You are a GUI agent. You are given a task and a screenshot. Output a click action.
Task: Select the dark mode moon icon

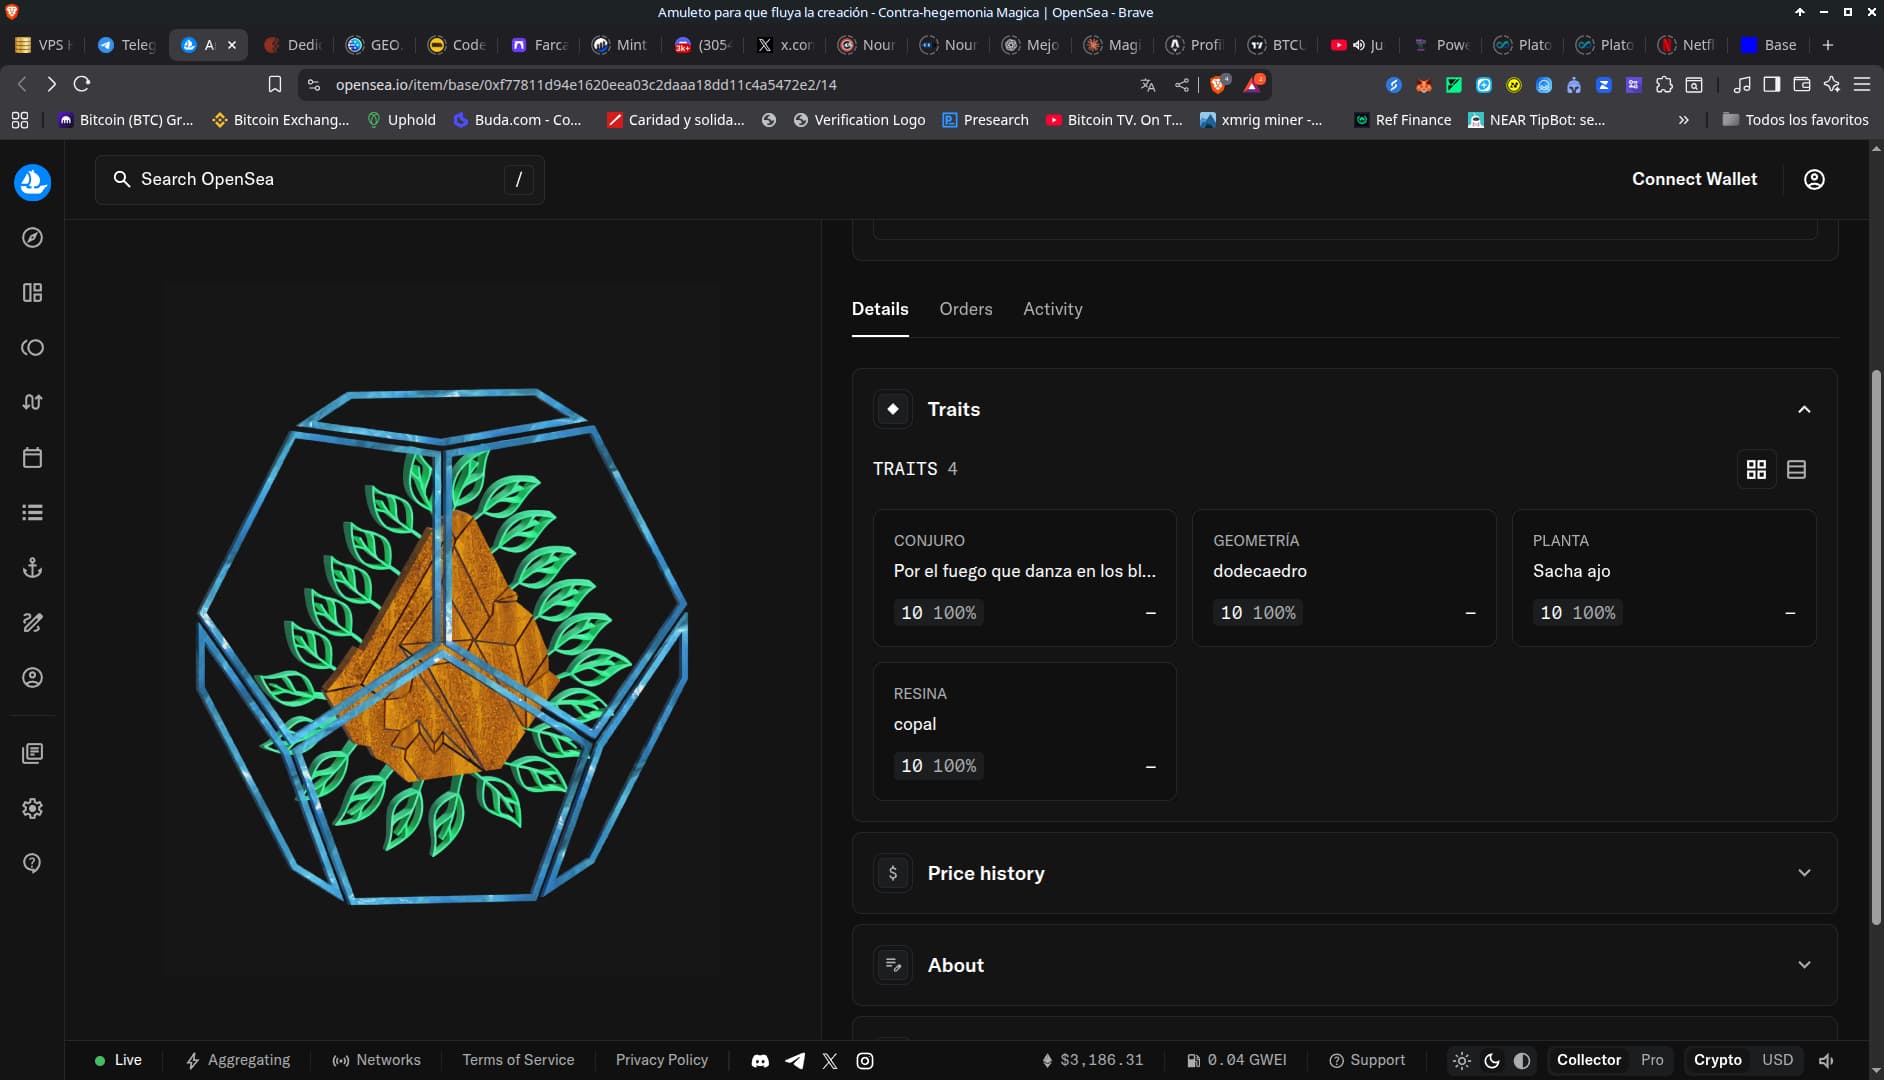[x=1492, y=1060]
